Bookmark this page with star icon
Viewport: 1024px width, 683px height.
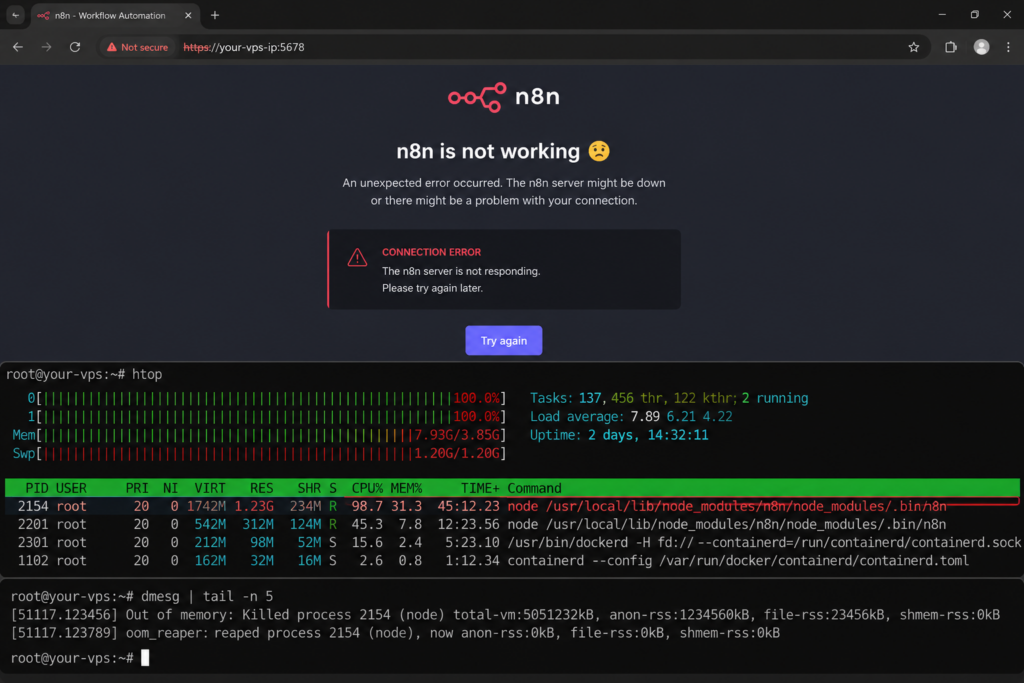914,47
